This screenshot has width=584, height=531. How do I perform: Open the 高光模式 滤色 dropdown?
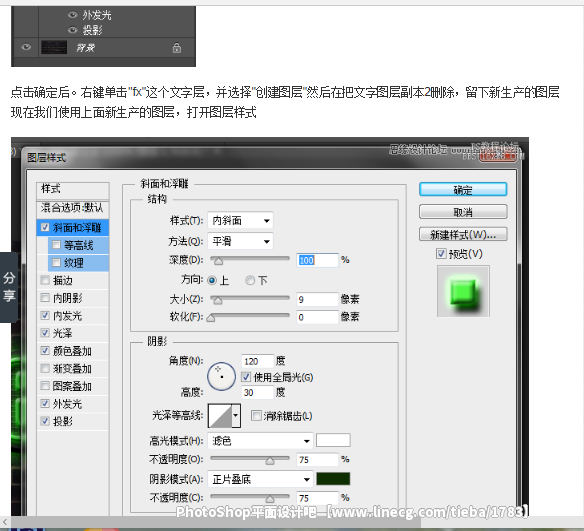(260, 441)
